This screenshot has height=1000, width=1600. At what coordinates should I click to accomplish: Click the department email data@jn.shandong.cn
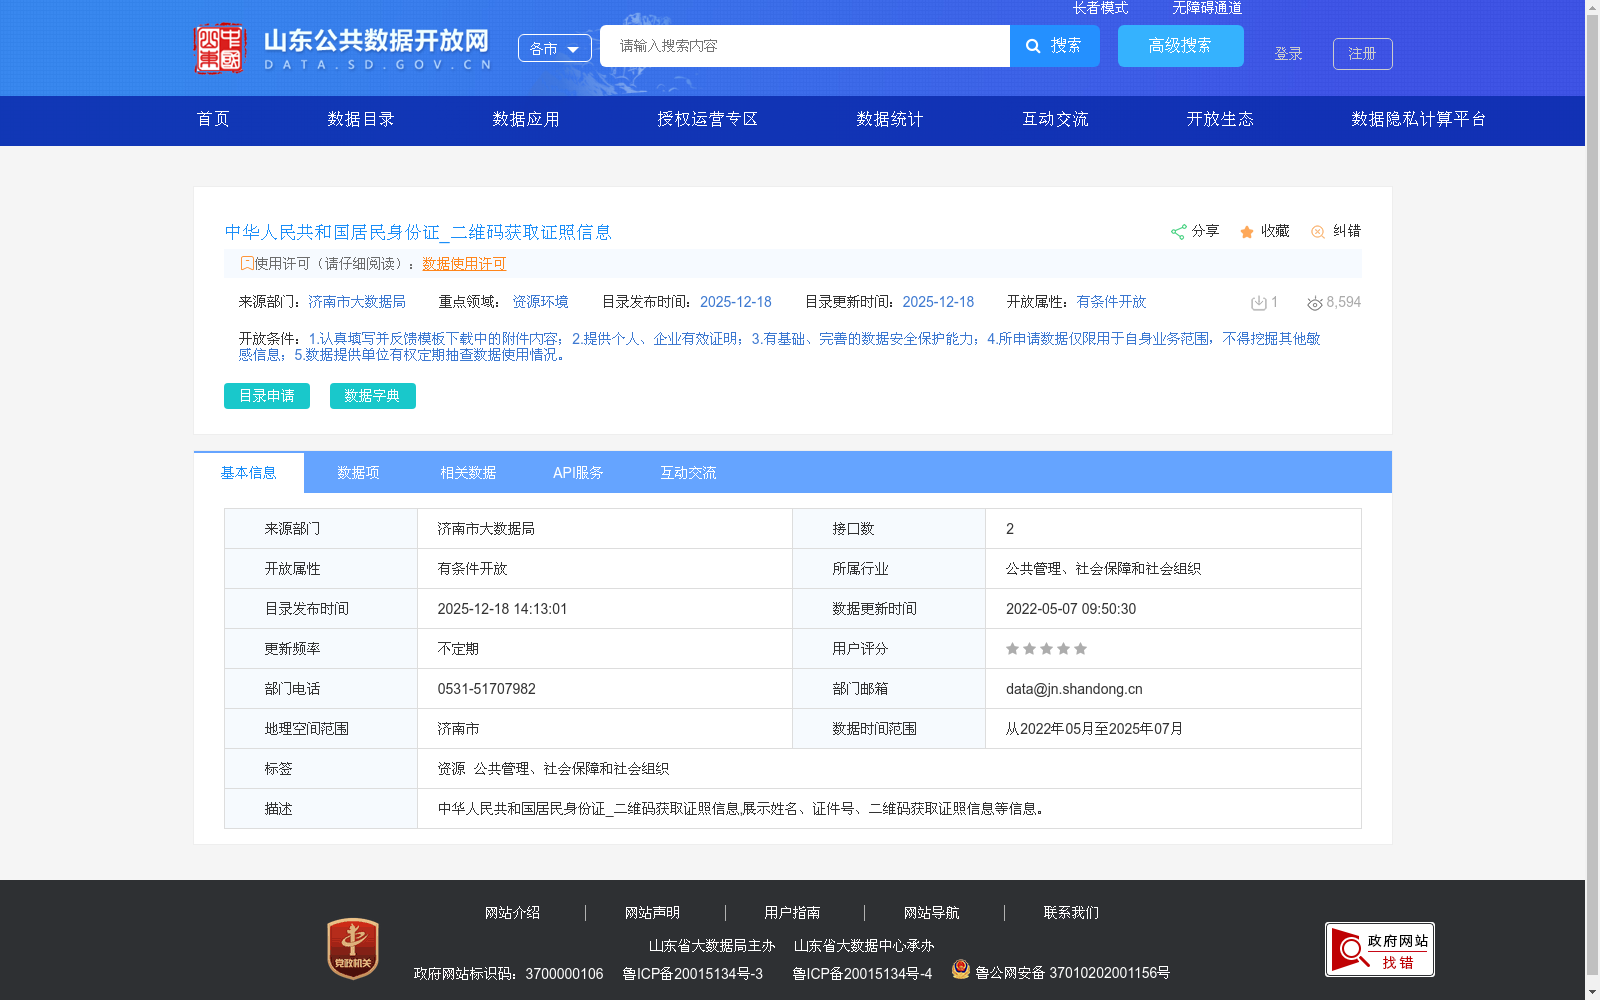(x=1074, y=689)
